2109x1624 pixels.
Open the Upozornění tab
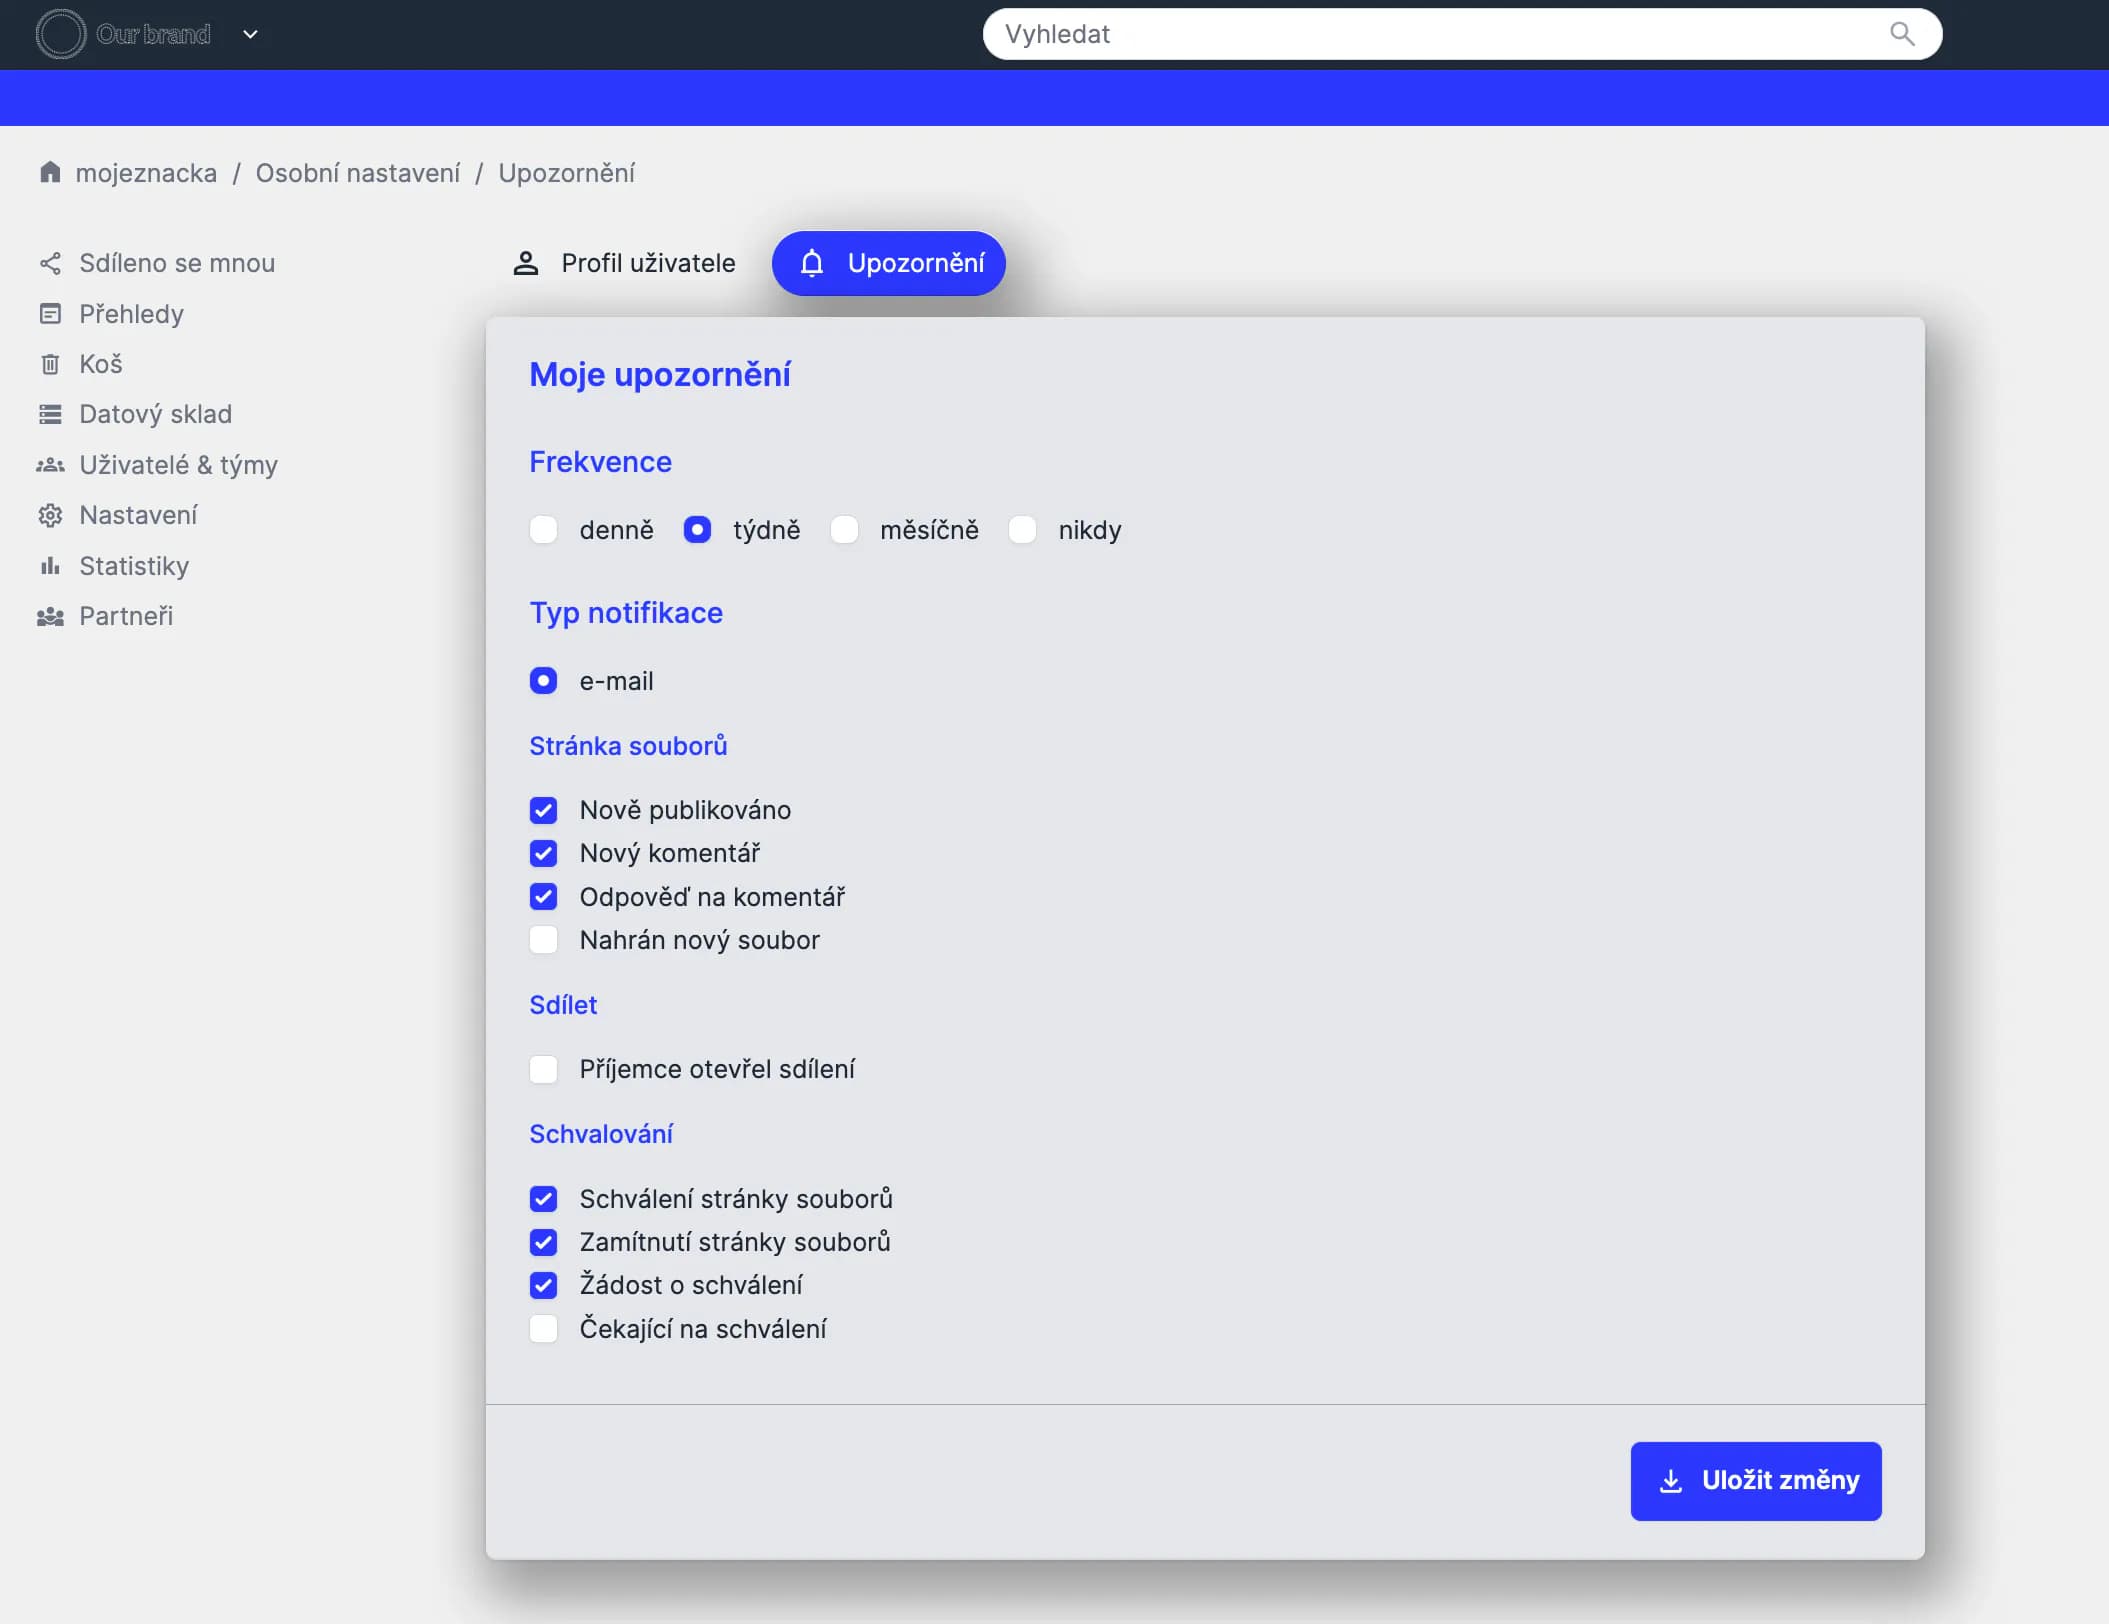889,263
